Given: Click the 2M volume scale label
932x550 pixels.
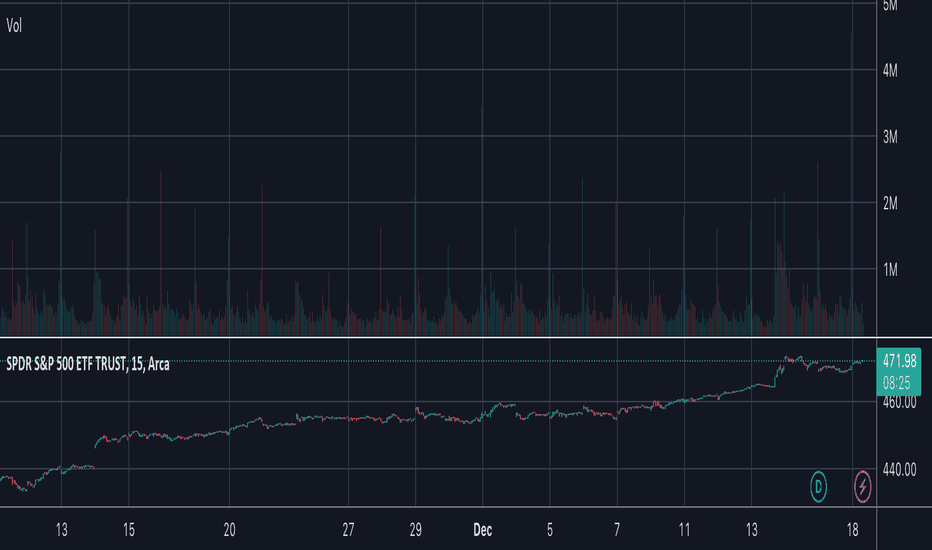Looking at the screenshot, I should click(890, 204).
